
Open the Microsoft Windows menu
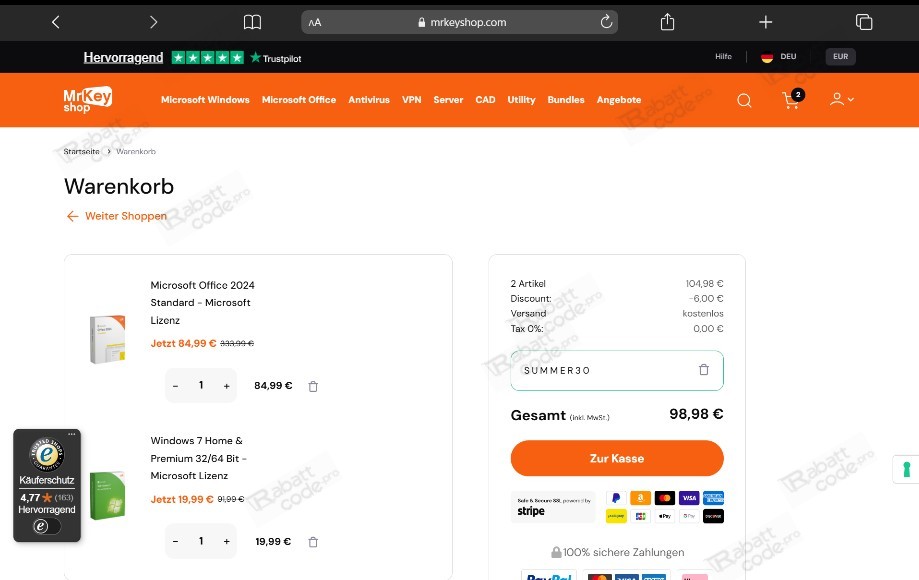click(x=205, y=100)
